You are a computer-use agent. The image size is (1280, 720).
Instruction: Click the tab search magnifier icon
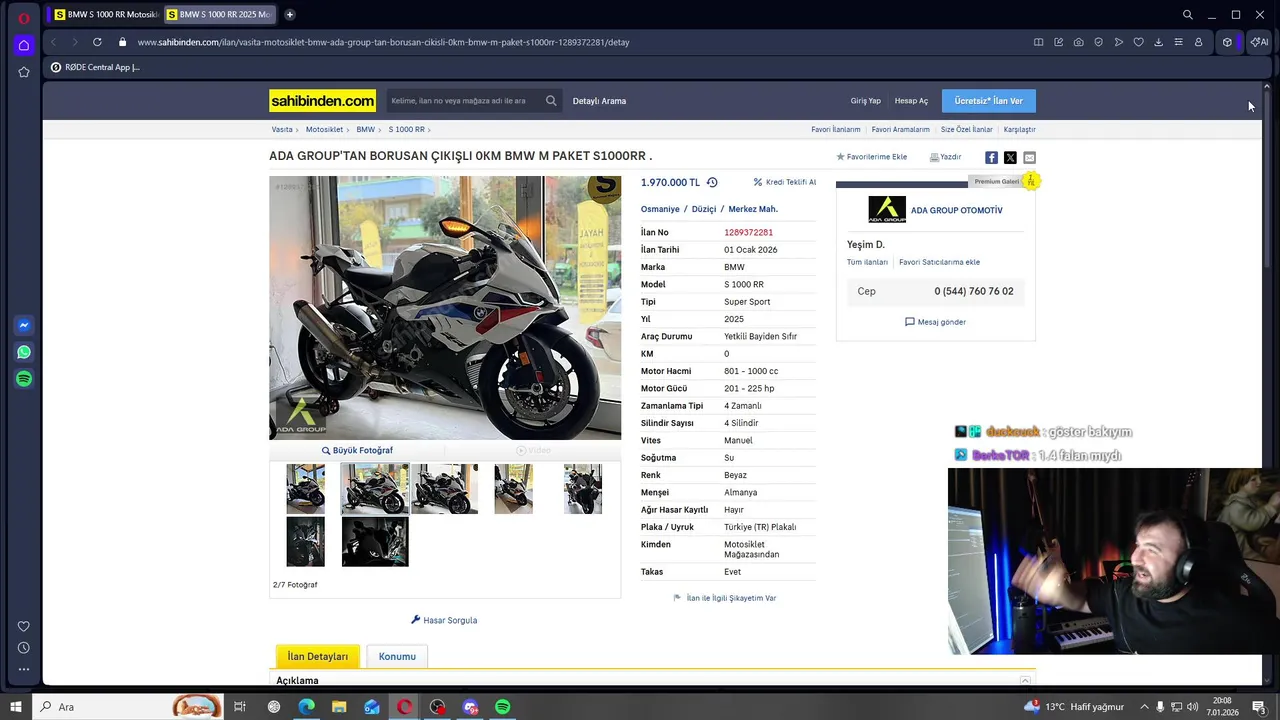pos(1187,15)
